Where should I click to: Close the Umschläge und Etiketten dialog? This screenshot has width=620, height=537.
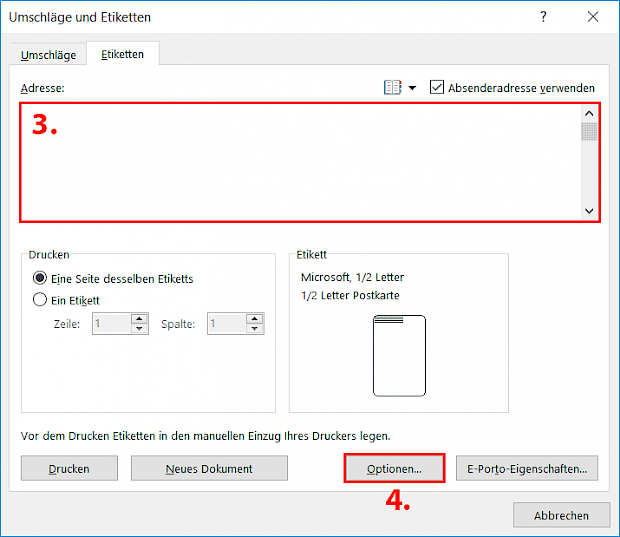tap(593, 17)
